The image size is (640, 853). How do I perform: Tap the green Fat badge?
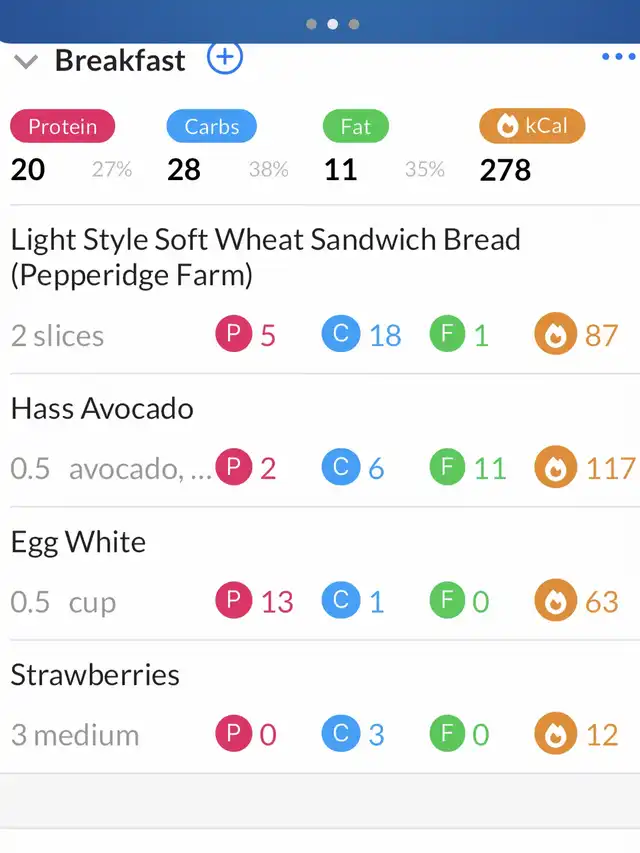coord(355,127)
